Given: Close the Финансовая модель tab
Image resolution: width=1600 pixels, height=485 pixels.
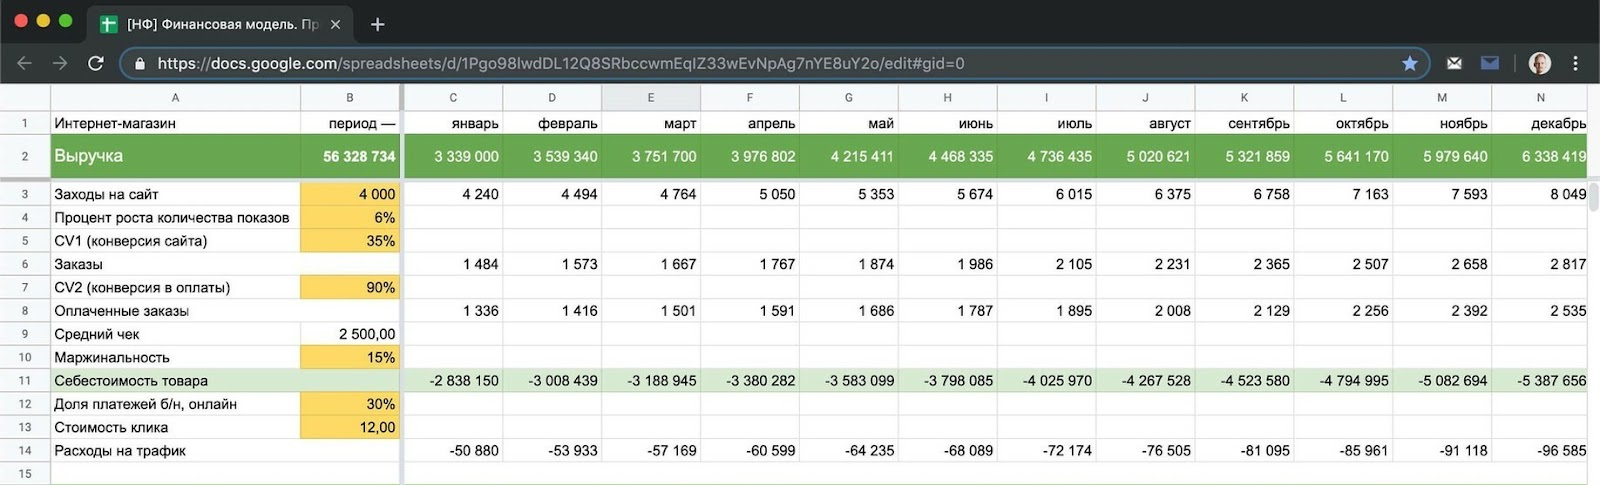Looking at the screenshot, I should point(335,24).
